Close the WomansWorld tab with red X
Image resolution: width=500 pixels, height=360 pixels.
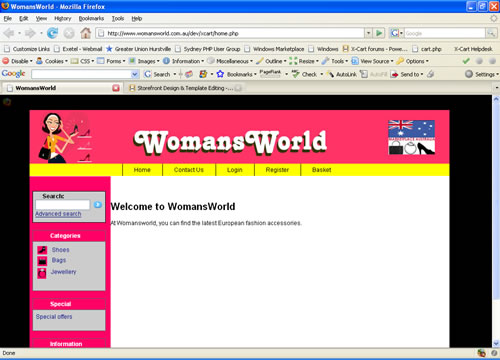tap(116, 88)
